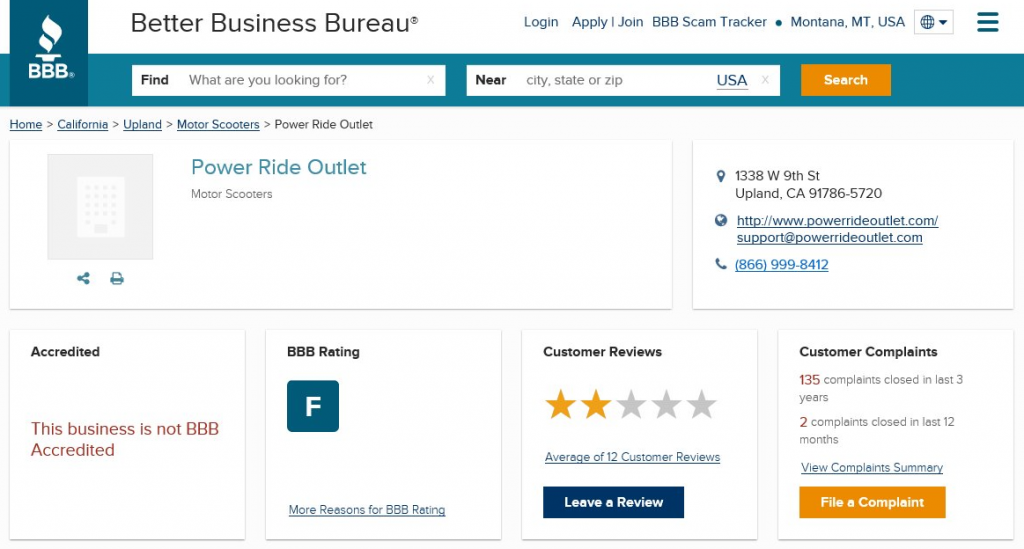Open the hamburger menu icon
Screen dimensions: 1024x549
point(987,22)
